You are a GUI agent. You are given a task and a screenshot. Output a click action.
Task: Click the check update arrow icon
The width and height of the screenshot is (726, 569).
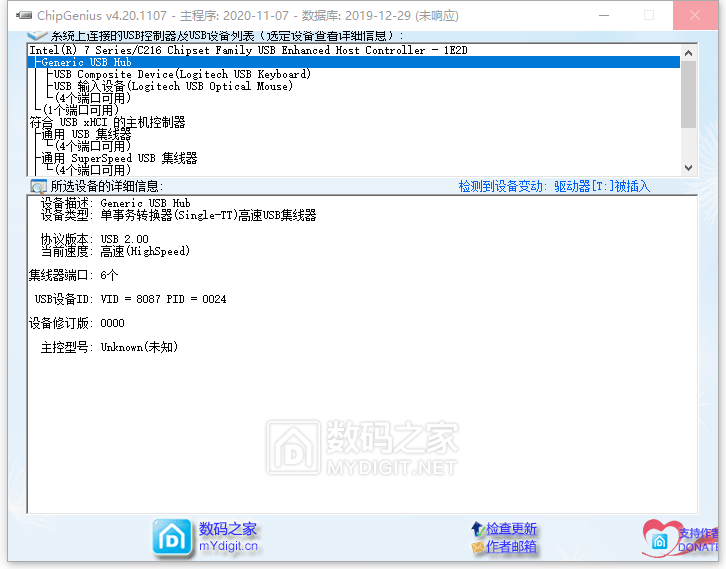(x=477, y=528)
